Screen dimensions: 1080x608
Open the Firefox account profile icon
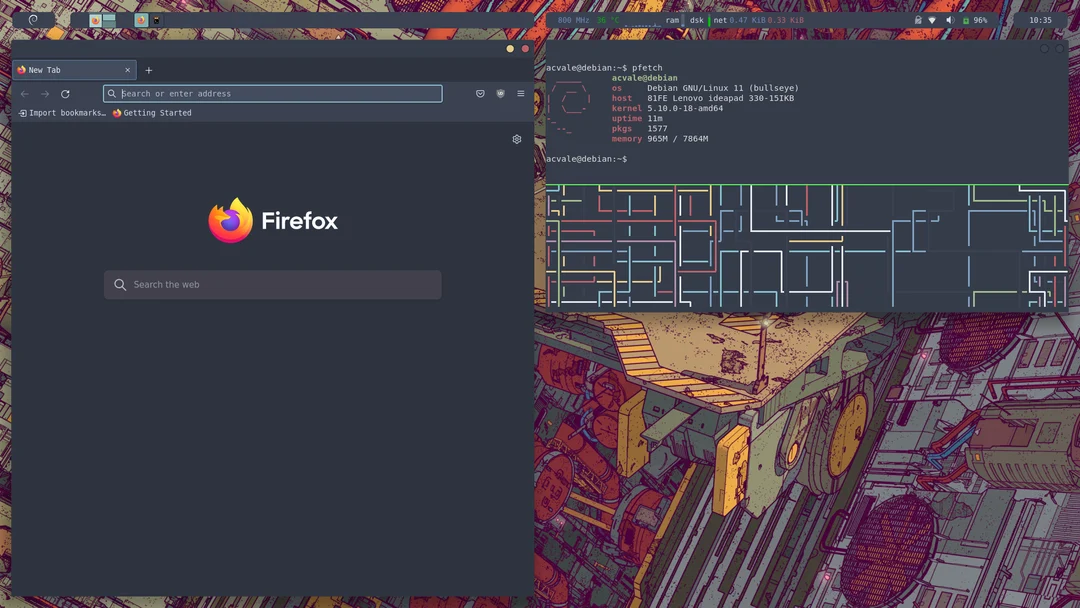pyautogui.click(x=500, y=93)
